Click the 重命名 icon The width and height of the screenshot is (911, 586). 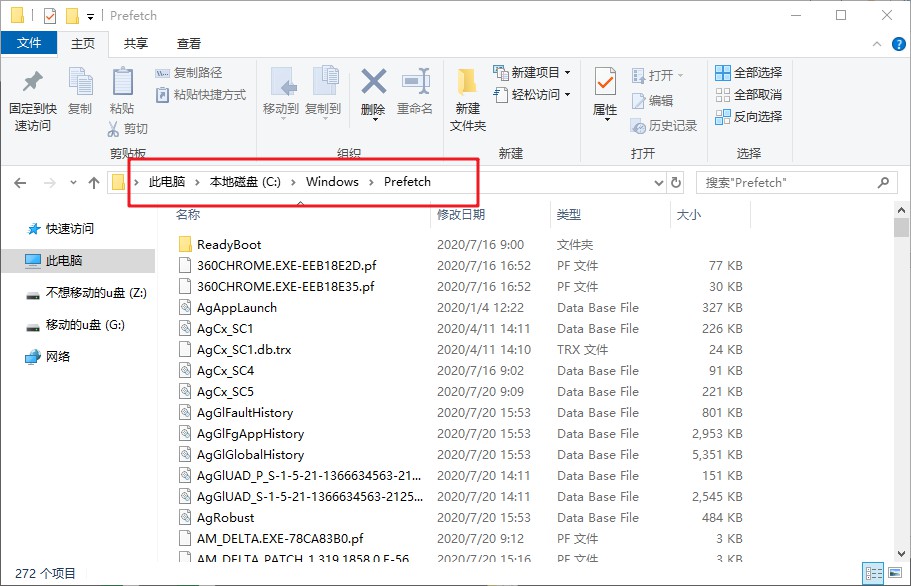(x=416, y=82)
